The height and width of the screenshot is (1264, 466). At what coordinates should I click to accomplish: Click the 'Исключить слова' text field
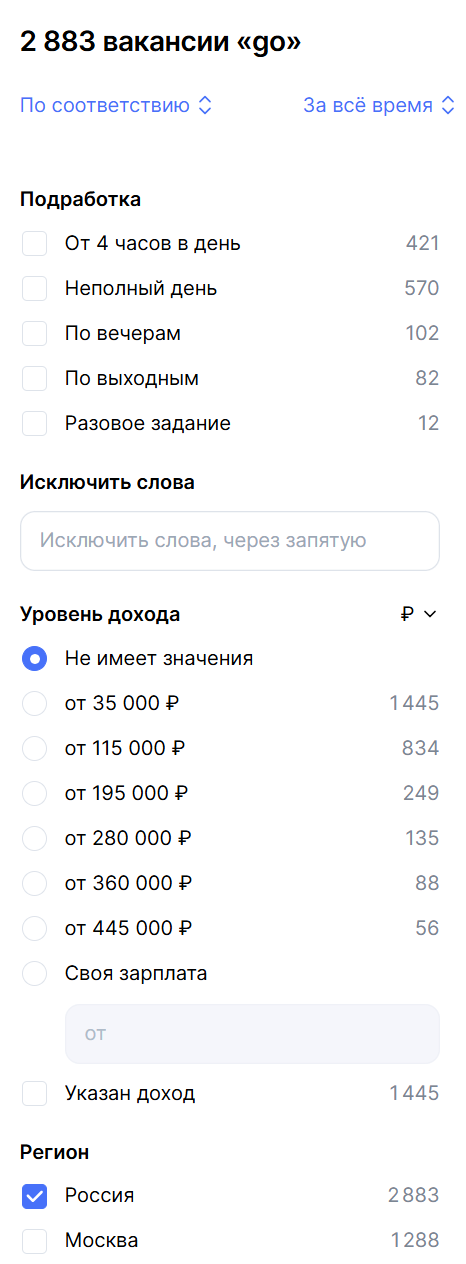coord(230,541)
